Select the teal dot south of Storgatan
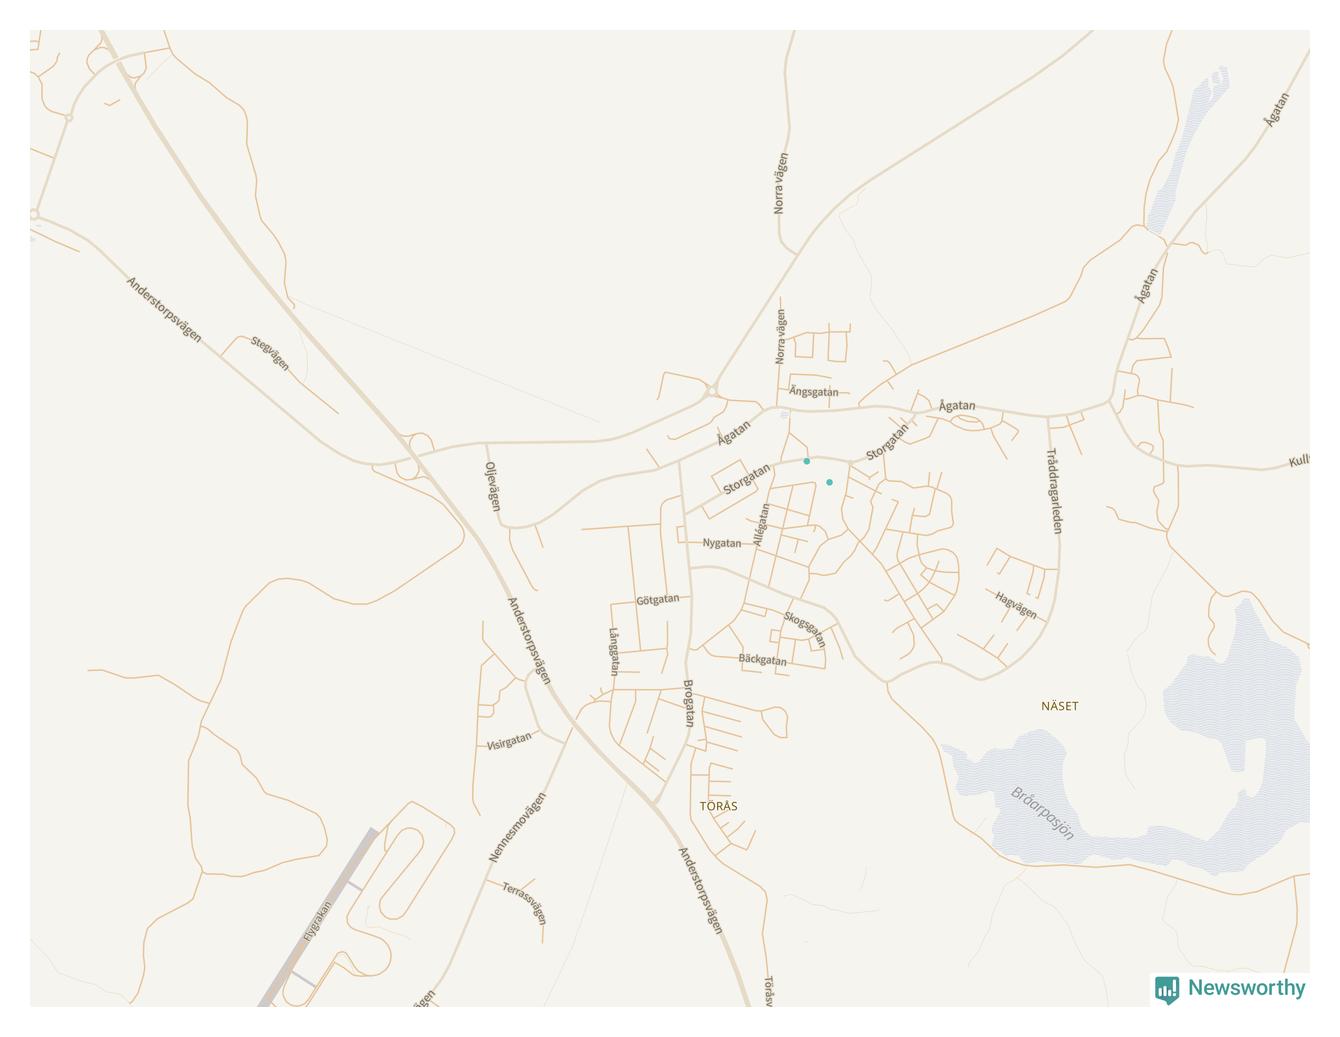 pos(829,482)
